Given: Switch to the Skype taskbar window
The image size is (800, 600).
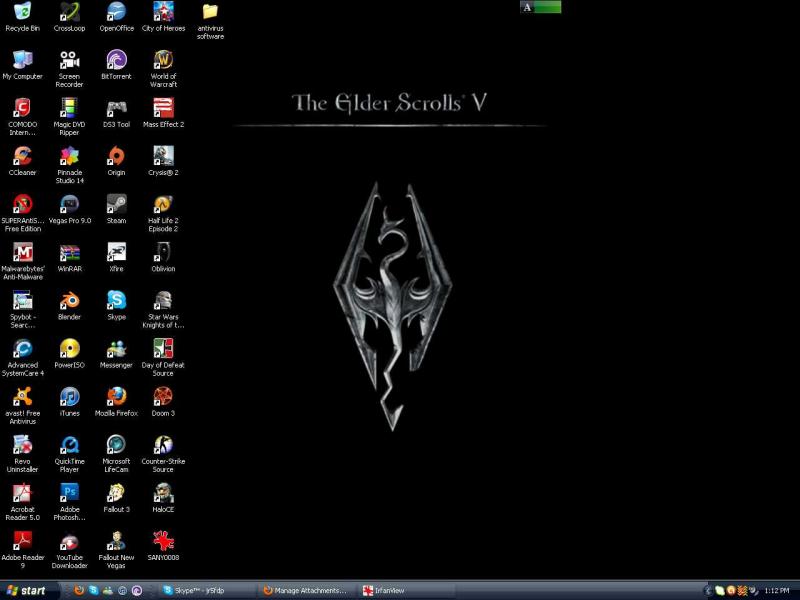Looking at the screenshot, I should (207, 590).
